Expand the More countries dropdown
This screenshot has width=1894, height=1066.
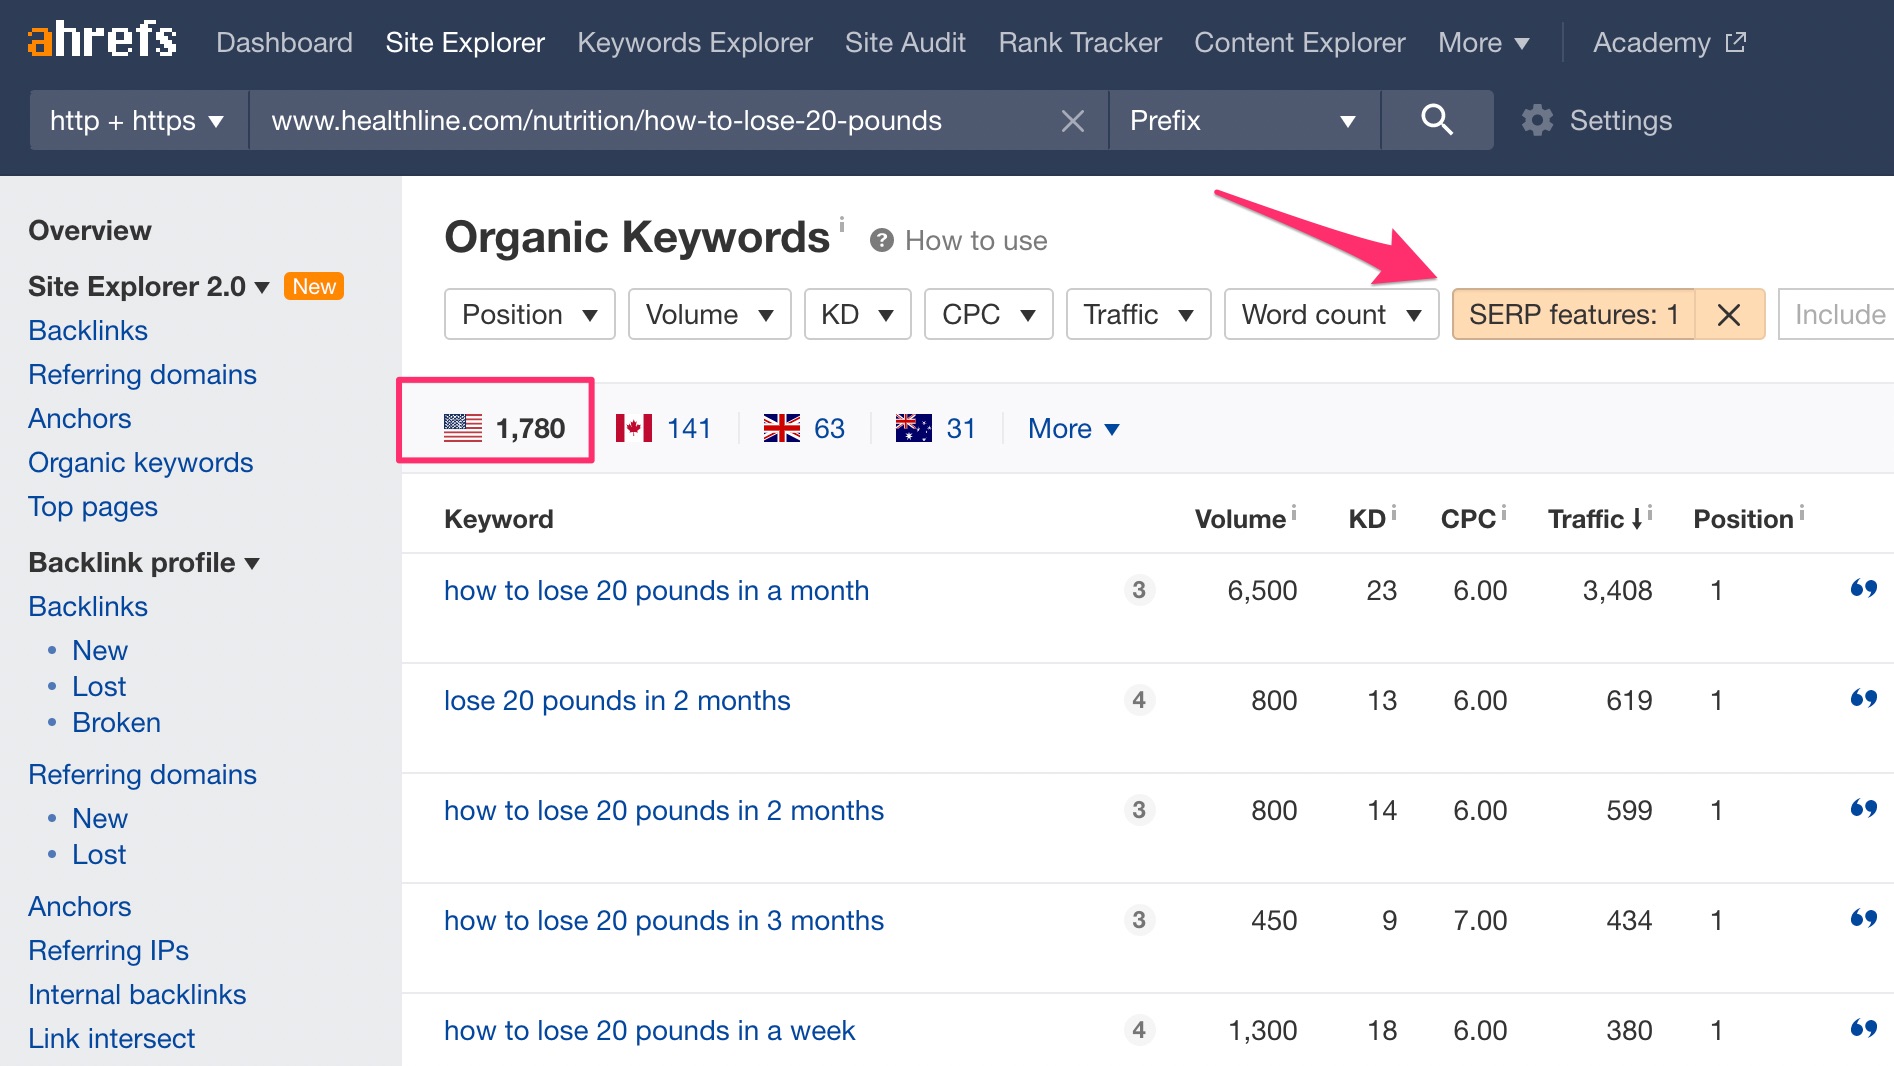1074,428
